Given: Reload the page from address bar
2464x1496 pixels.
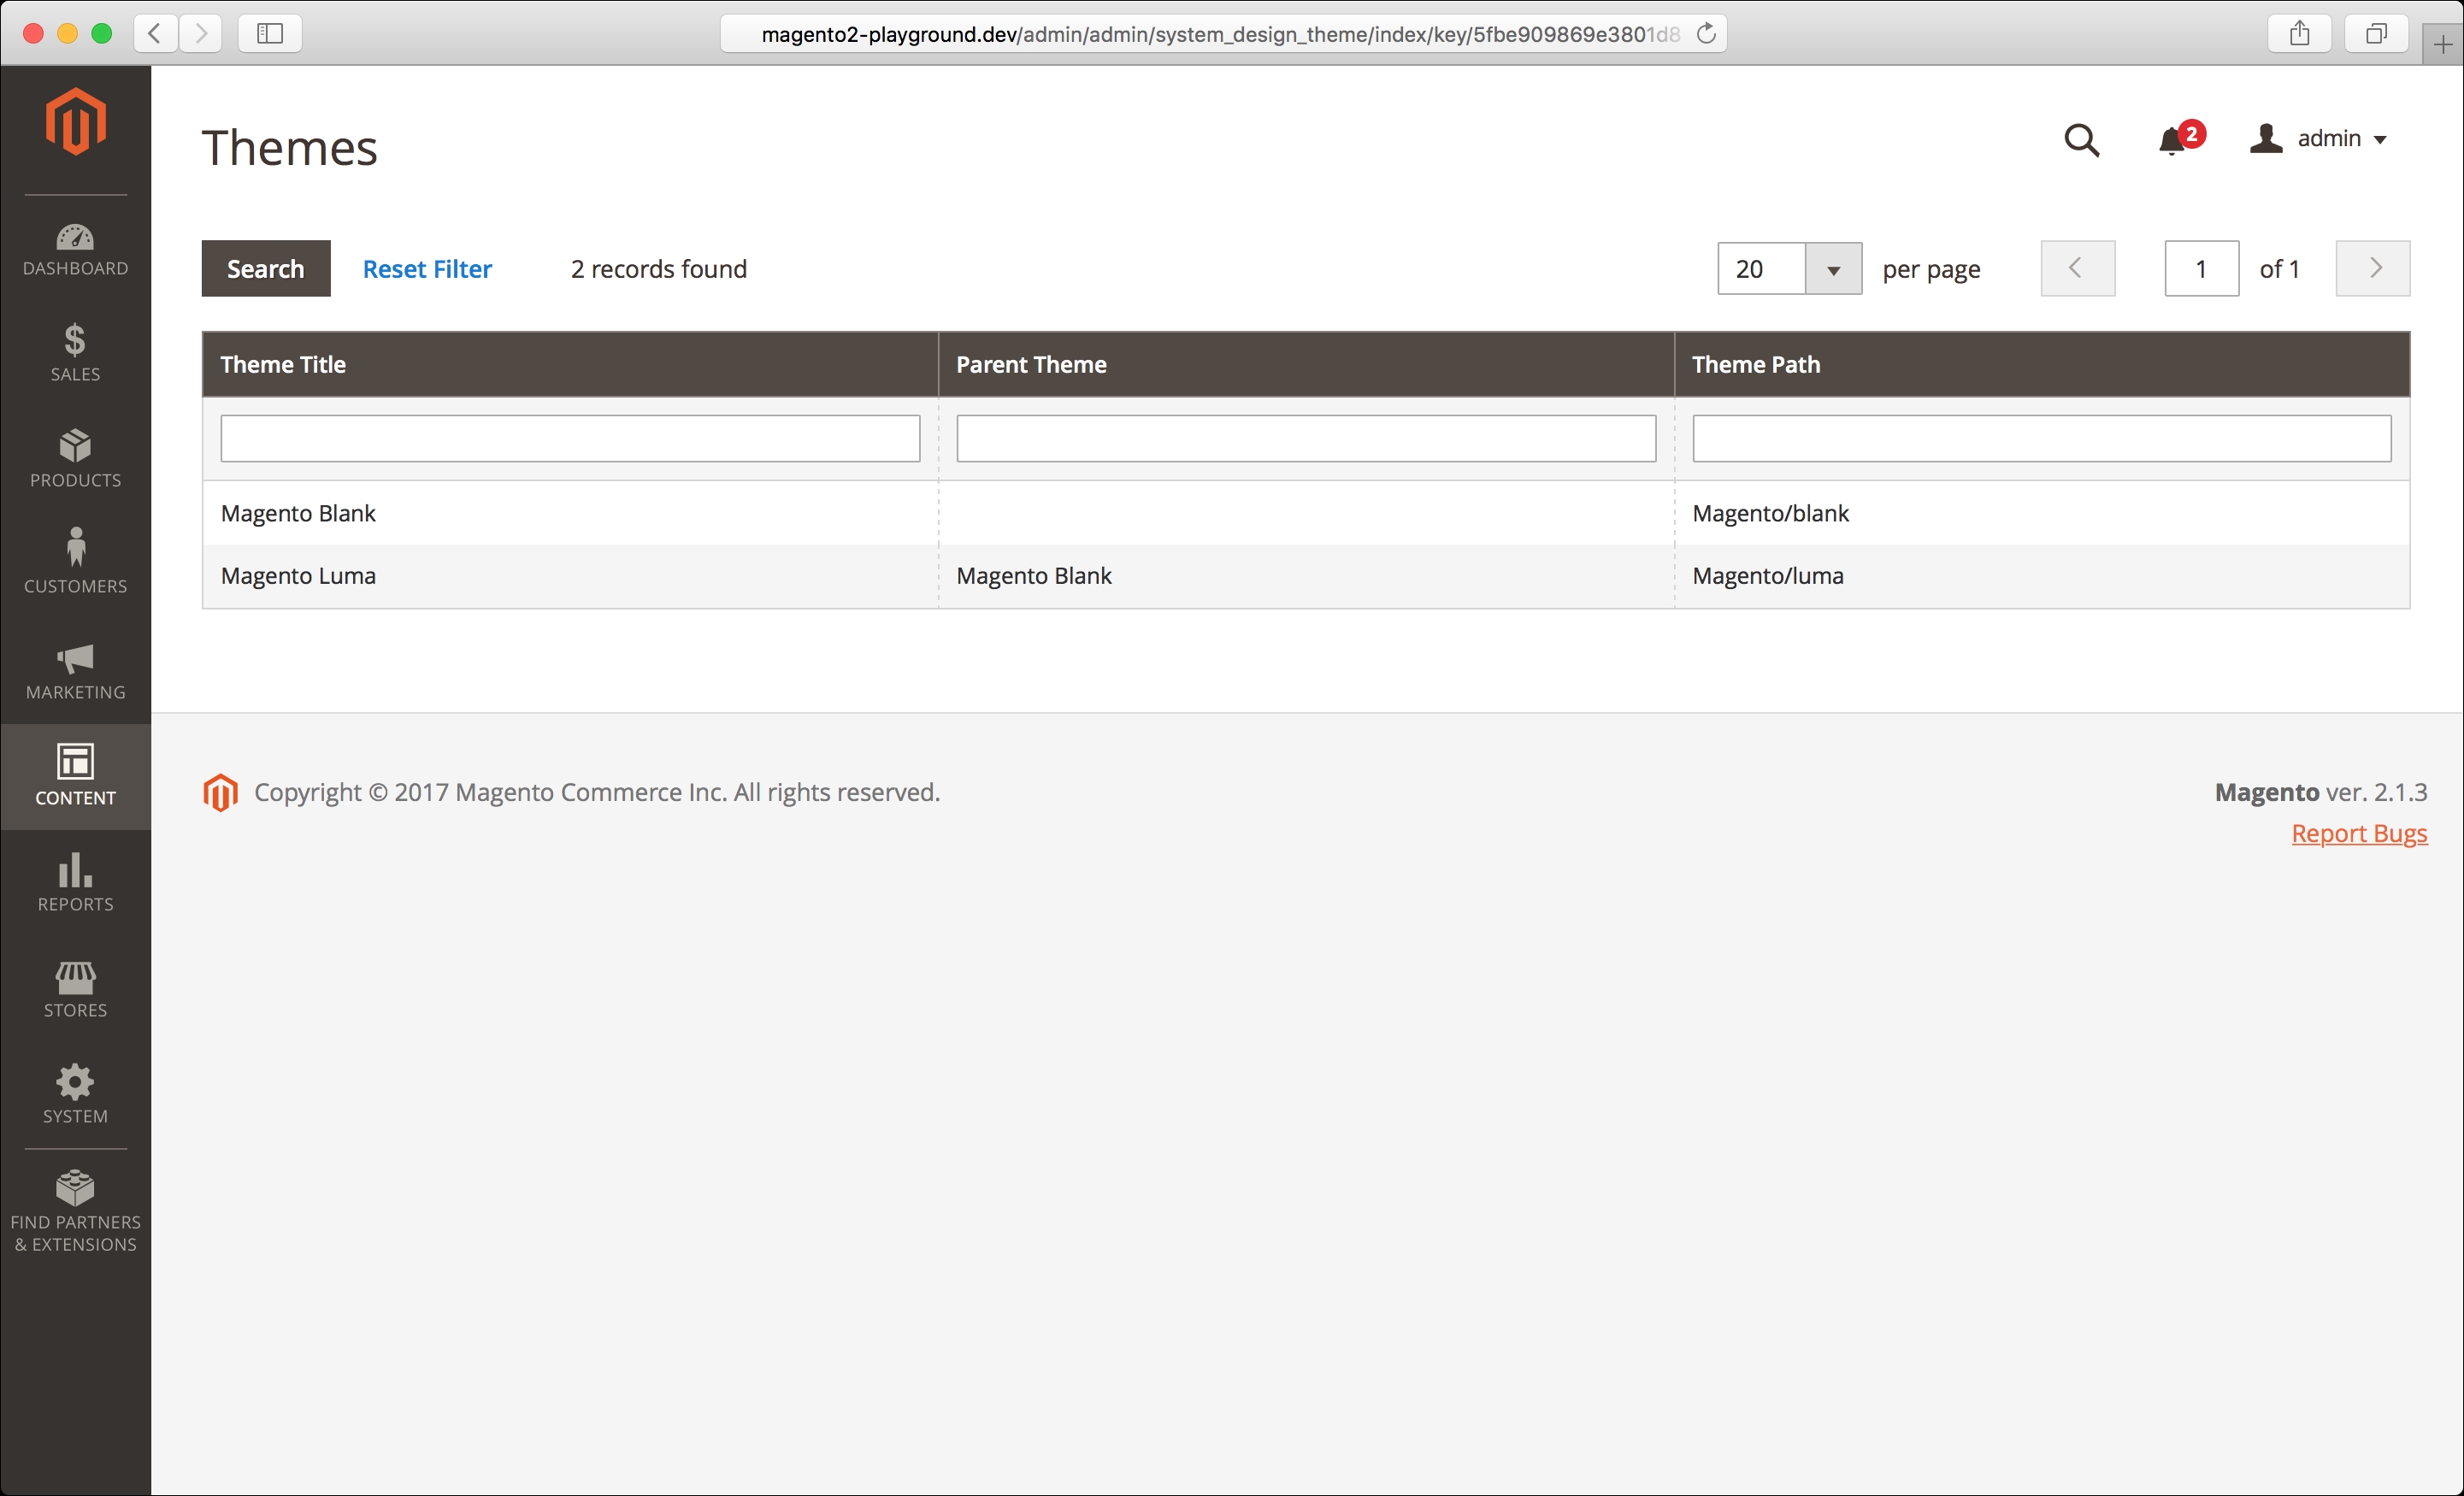Looking at the screenshot, I should [1706, 33].
